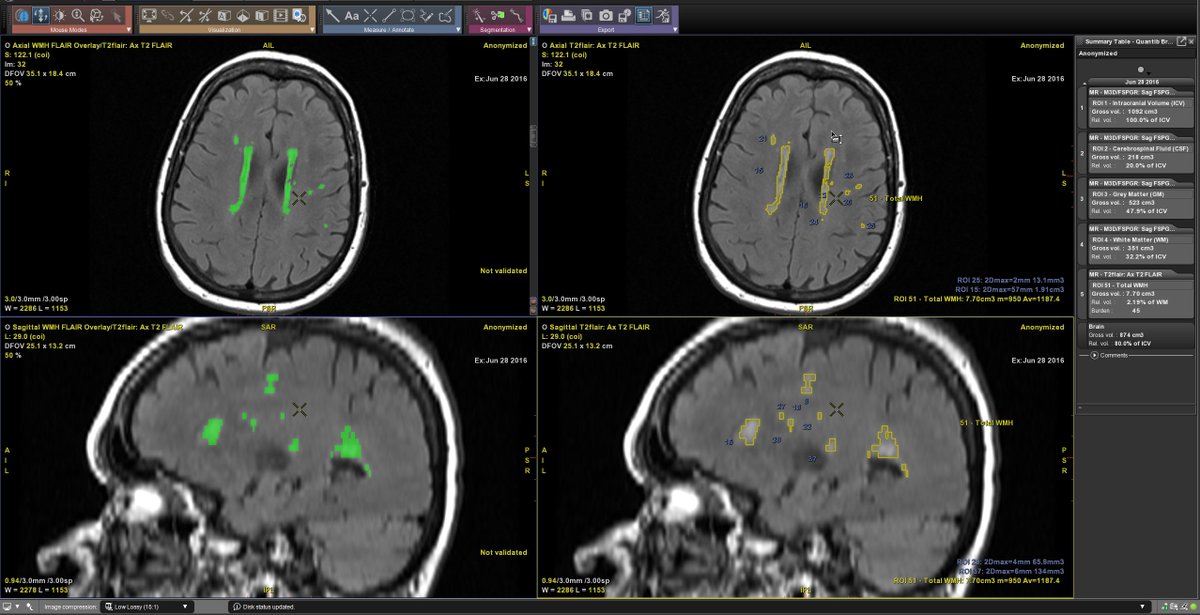Click the screen layout icon in Visualization
Image resolution: width=1200 pixels, height=615 pixels.
pos(149,15)
